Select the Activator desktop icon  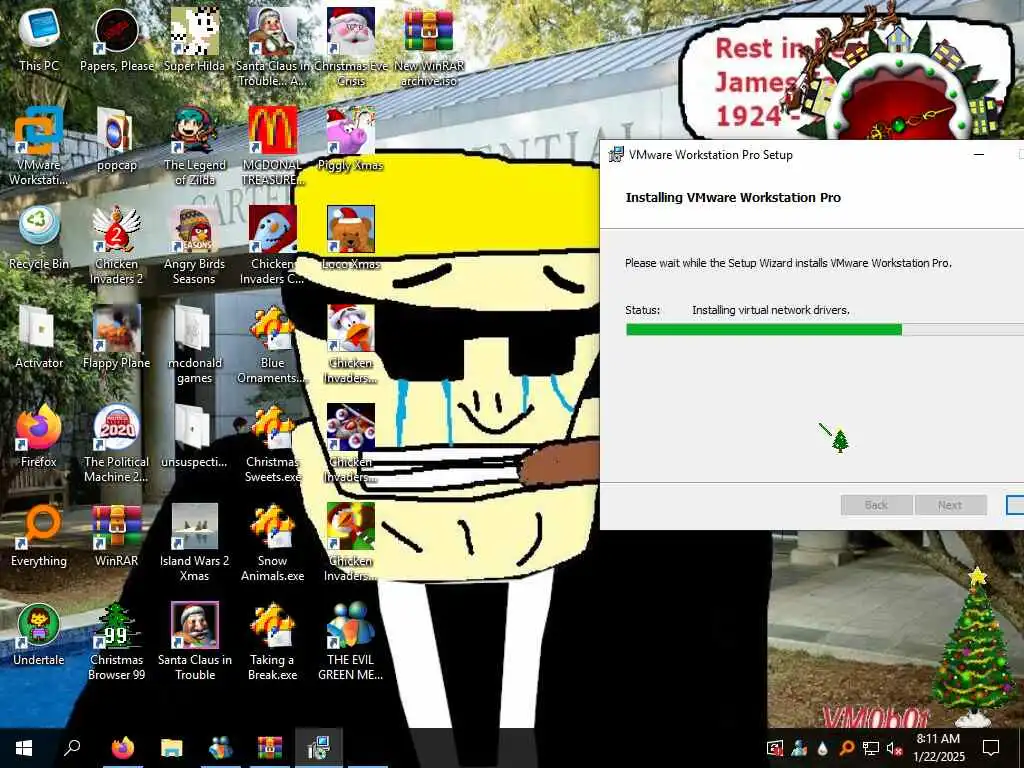coord(39,337)
